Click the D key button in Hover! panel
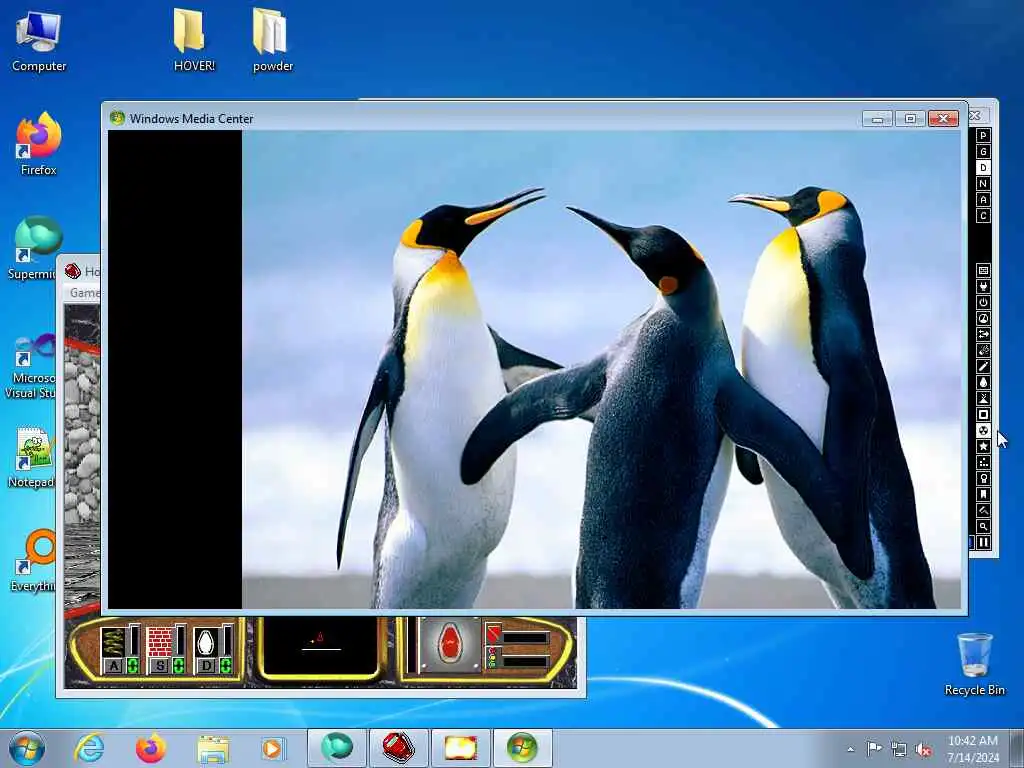Screen dimensions: 1024x768 (207, 665)
